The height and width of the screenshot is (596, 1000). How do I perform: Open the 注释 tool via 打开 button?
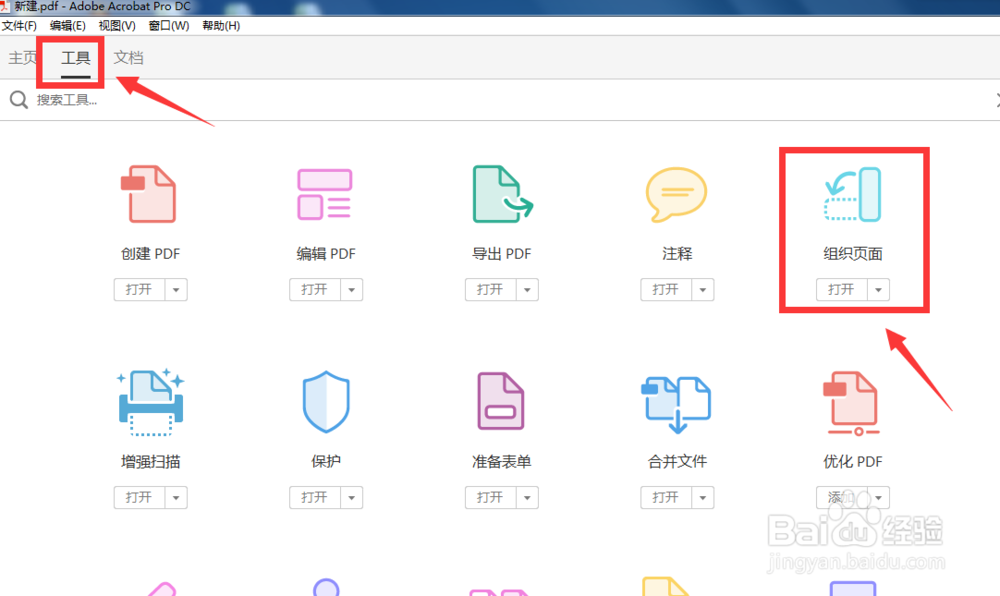666,289
